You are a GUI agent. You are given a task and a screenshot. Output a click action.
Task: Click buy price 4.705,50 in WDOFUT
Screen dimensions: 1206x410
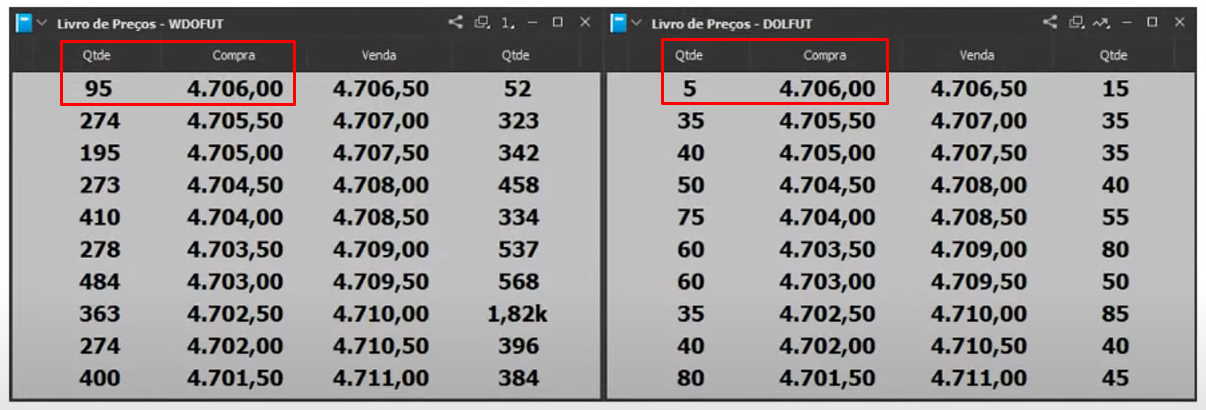[x=235, y=121]
